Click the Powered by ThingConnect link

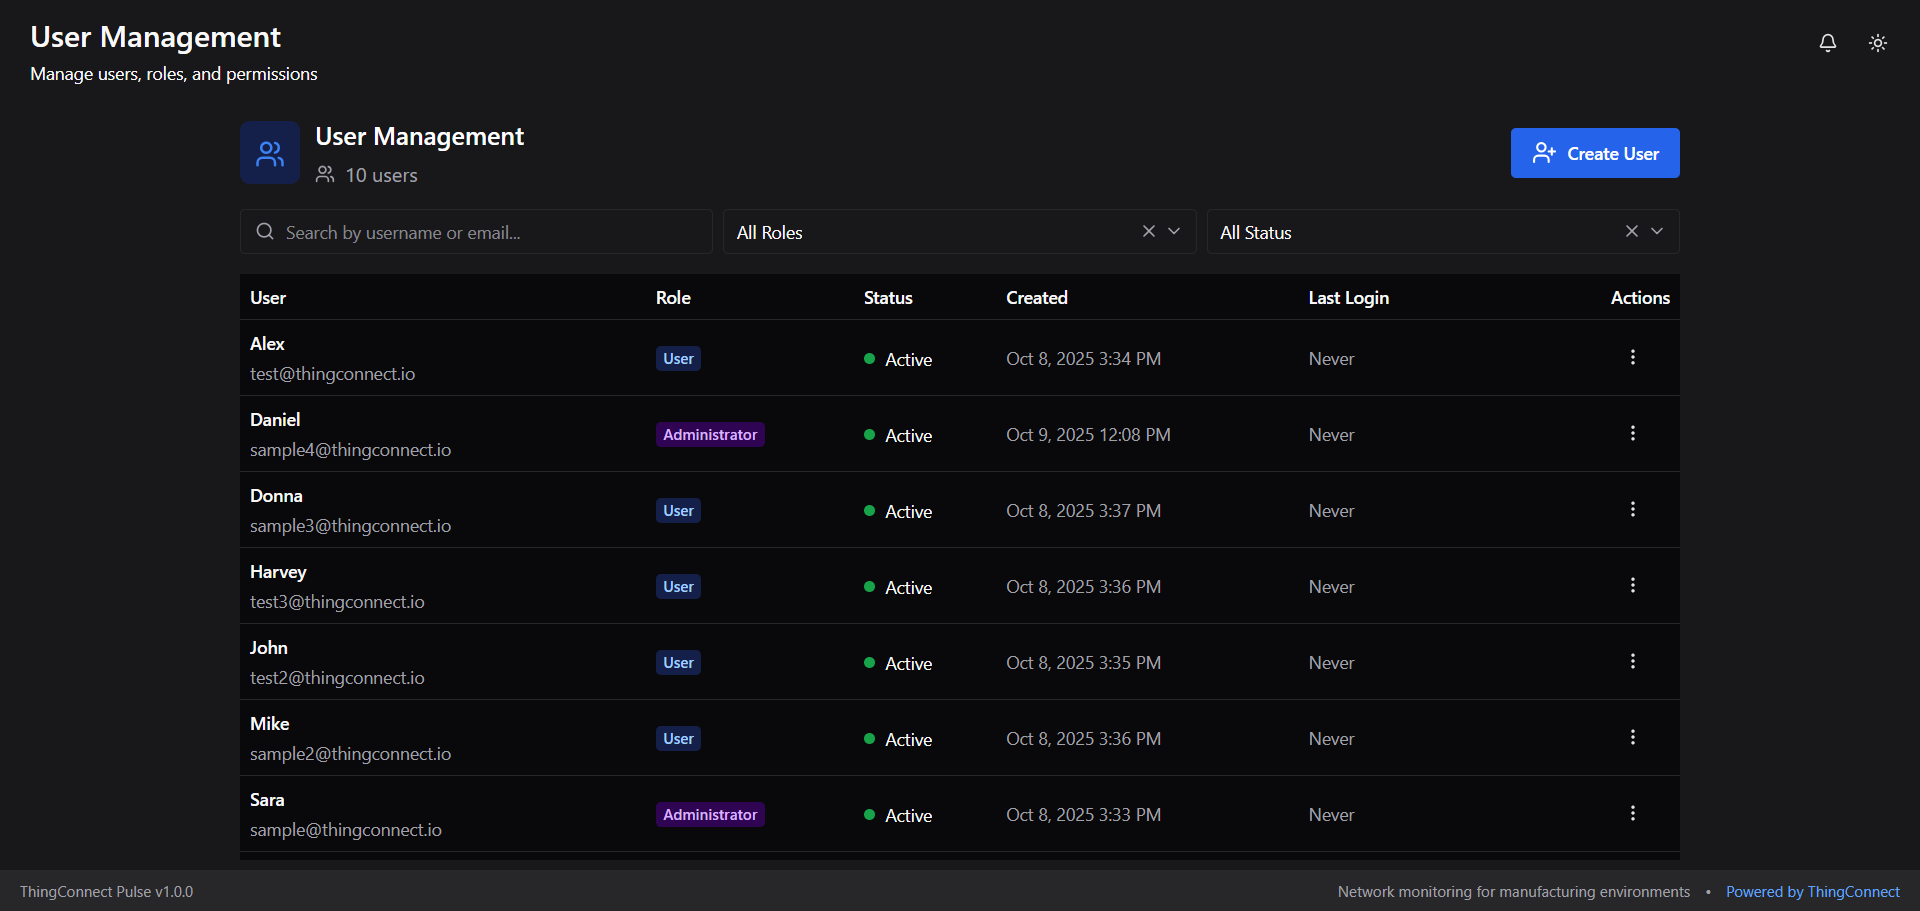point(1812,891)
